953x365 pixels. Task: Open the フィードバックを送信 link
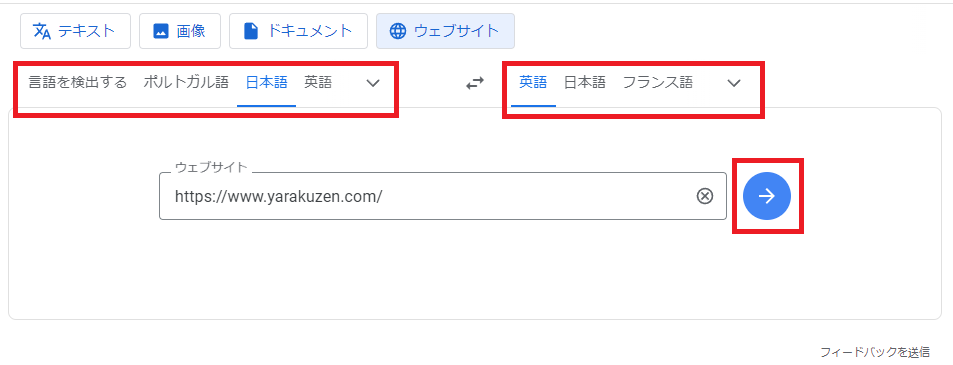[x=875, y=352]
